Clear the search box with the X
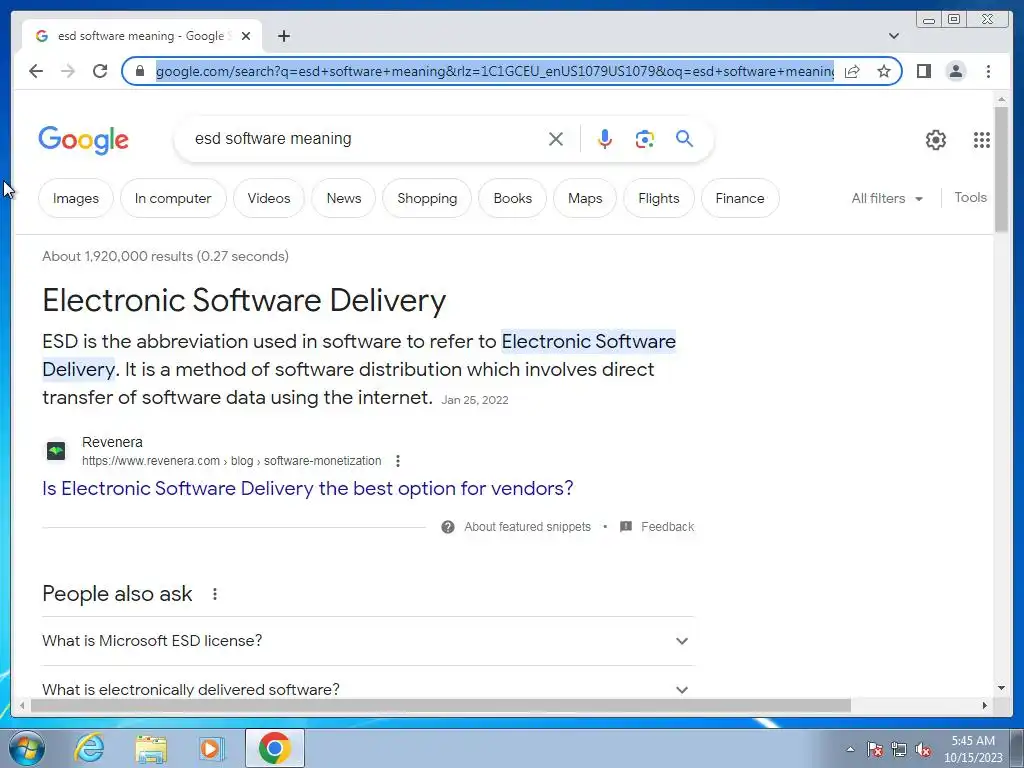 556,138
